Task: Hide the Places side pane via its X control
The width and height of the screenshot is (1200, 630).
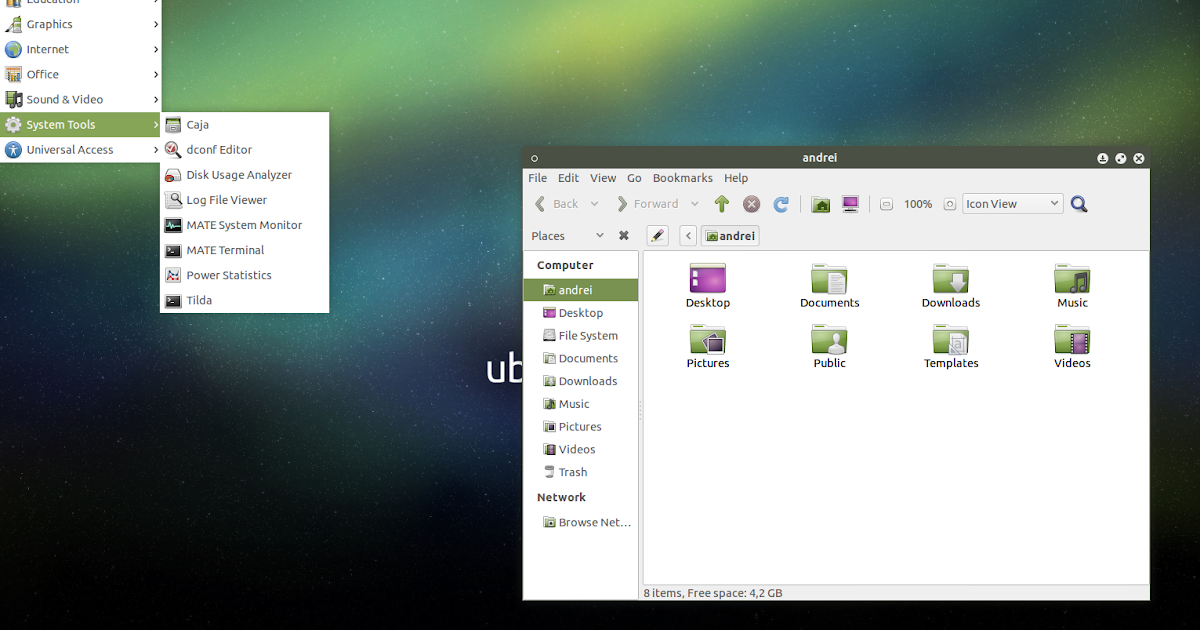Action: [623, 235]
